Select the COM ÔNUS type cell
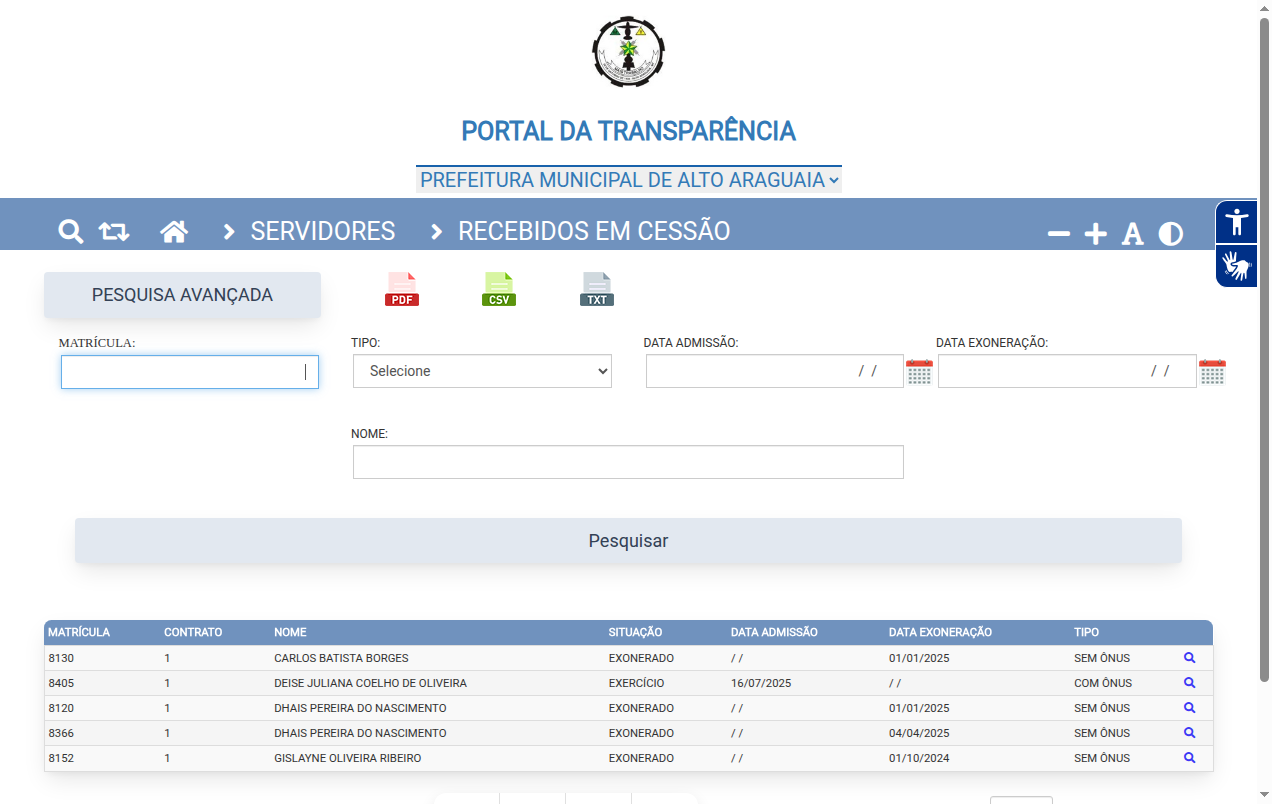Screen dimensions: 1272x804 [x=1103, y=683]
